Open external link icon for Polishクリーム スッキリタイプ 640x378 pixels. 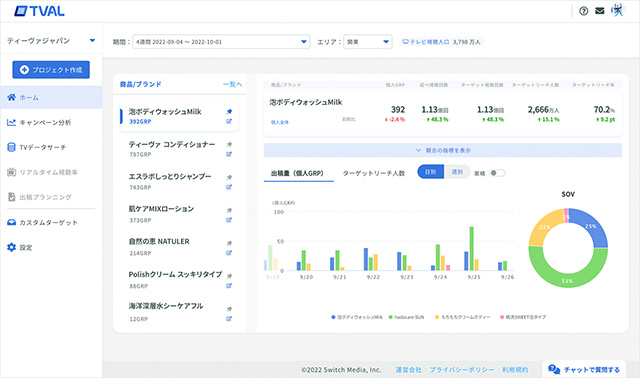[229, 286]
